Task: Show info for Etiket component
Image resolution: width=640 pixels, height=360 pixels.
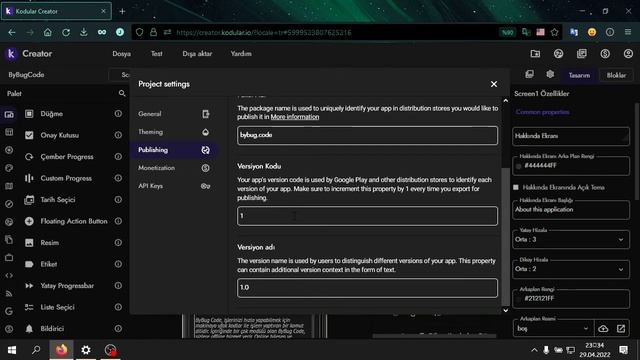Action: point(118,264)
